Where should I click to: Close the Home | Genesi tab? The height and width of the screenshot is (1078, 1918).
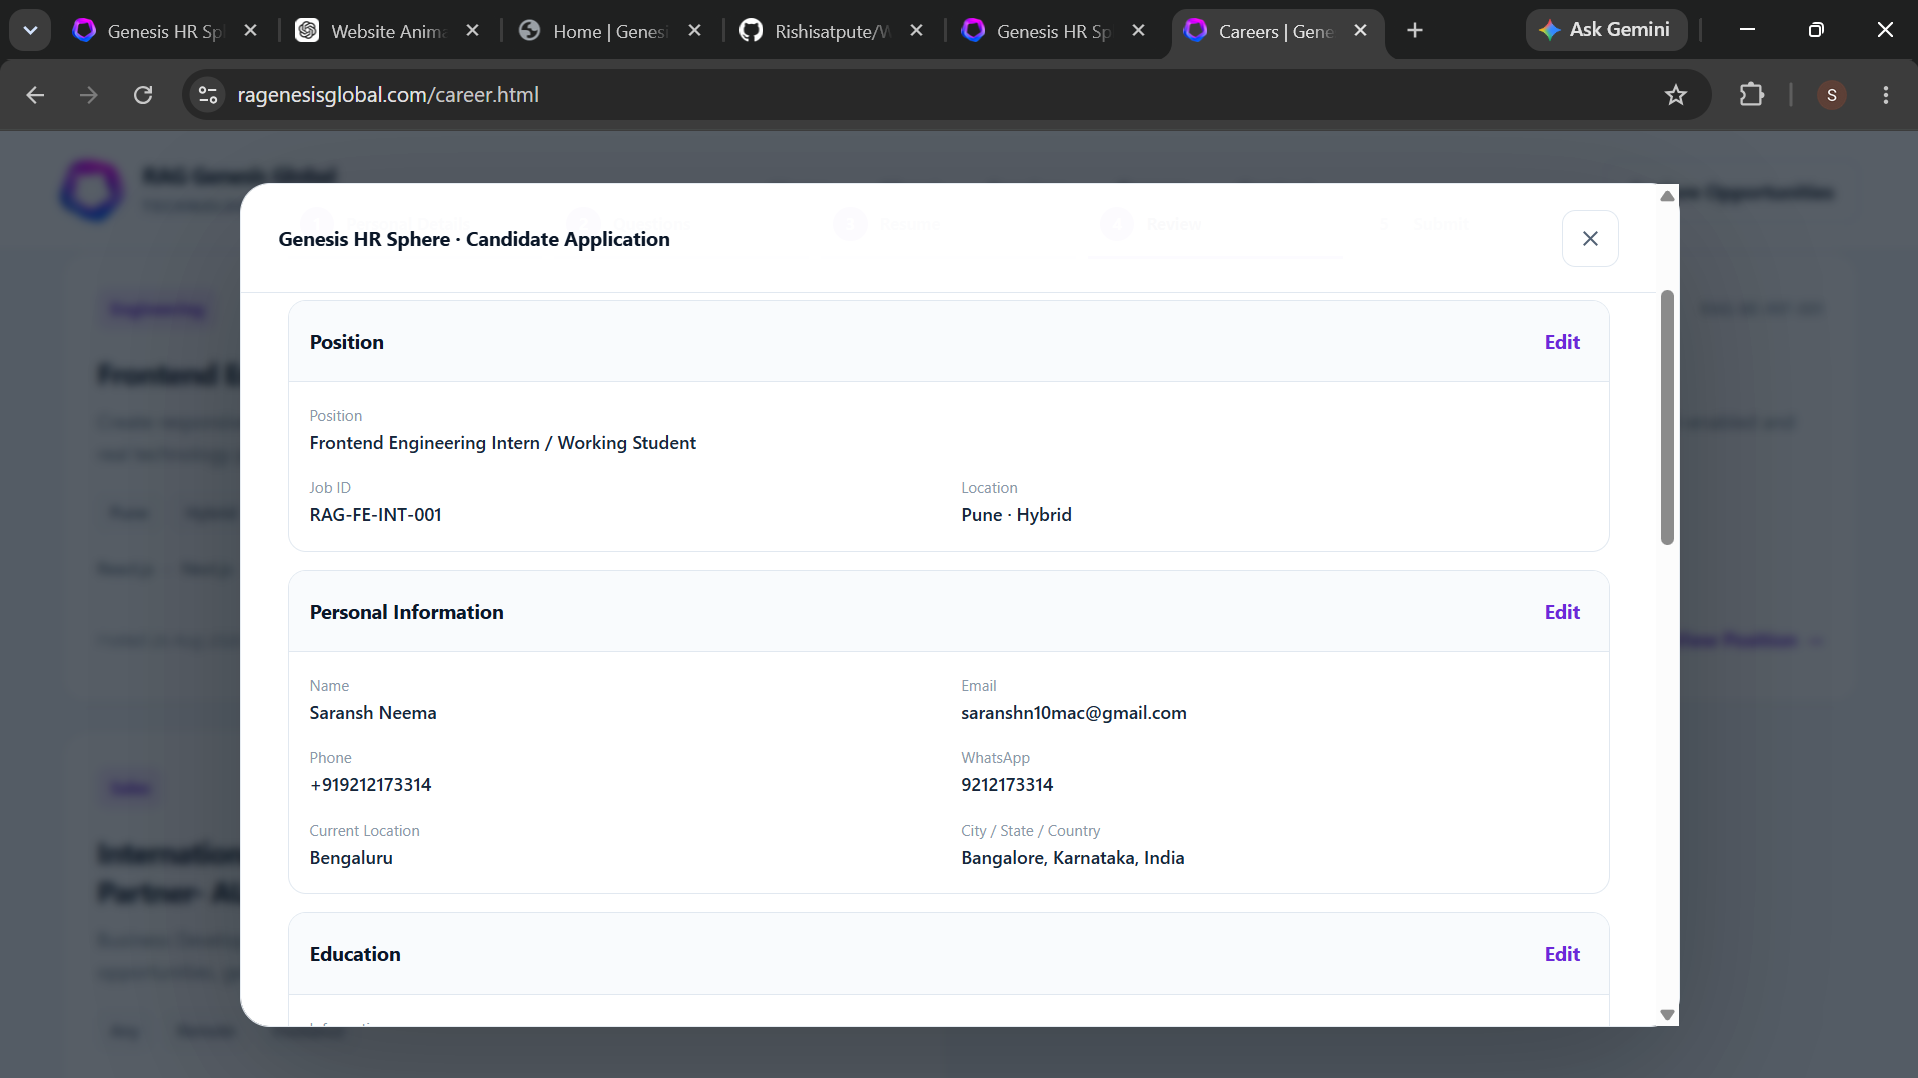[x=694, y=31]
